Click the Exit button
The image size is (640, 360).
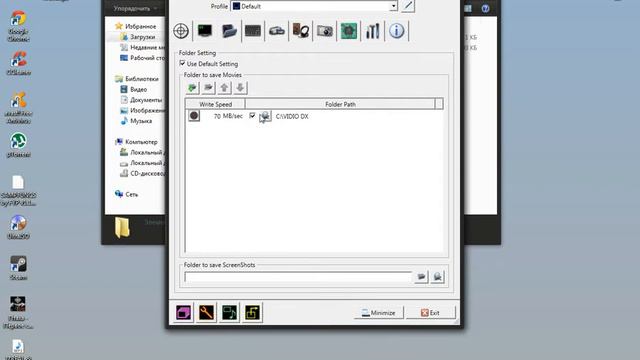pos(431,313)
